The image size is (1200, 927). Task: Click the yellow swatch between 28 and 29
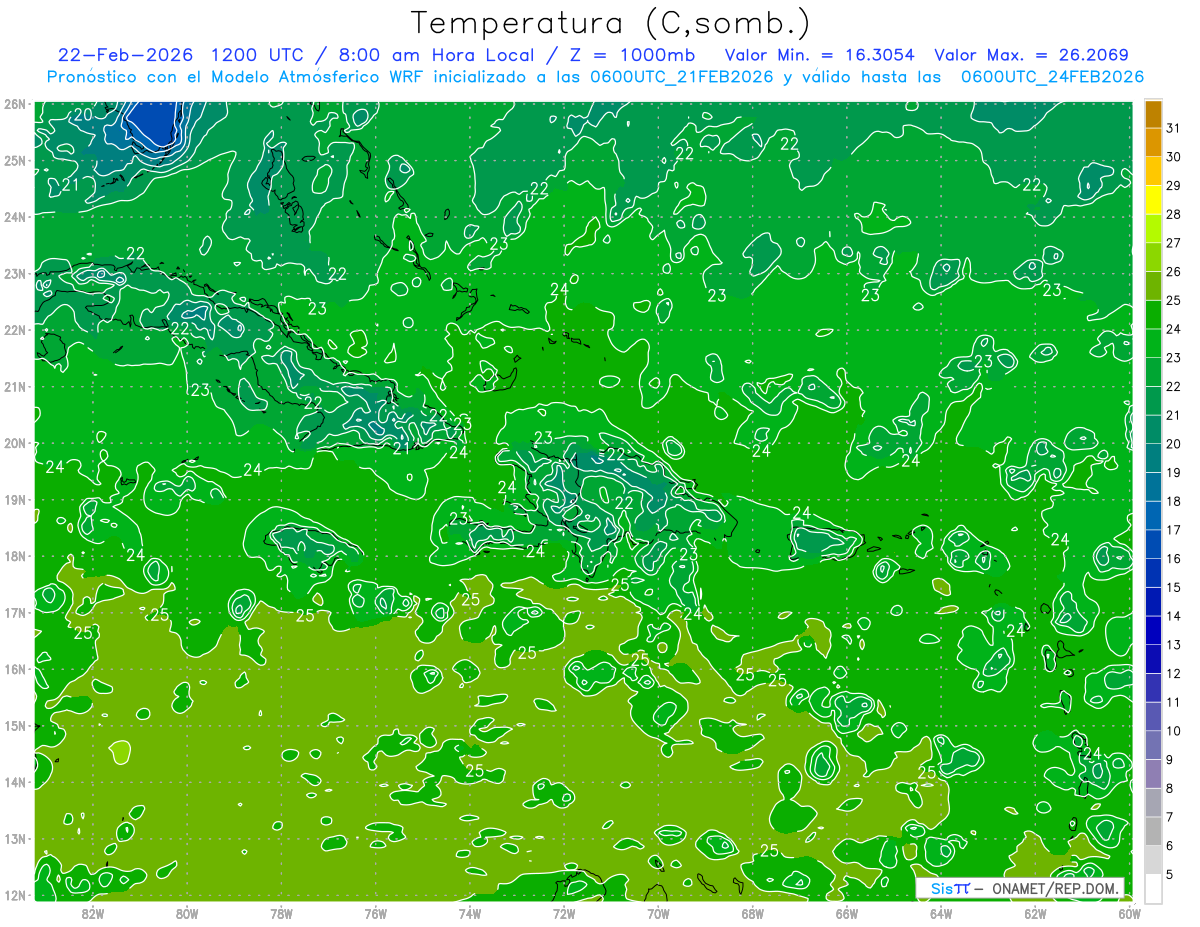coord(1153,200)
